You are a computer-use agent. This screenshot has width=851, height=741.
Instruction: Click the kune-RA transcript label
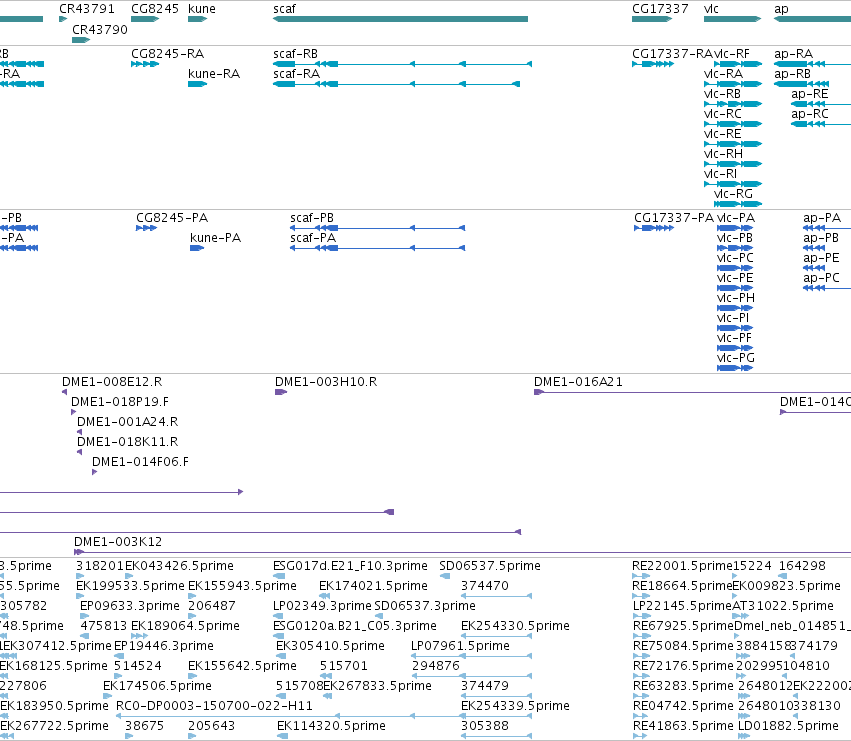[x=214, y=73]
